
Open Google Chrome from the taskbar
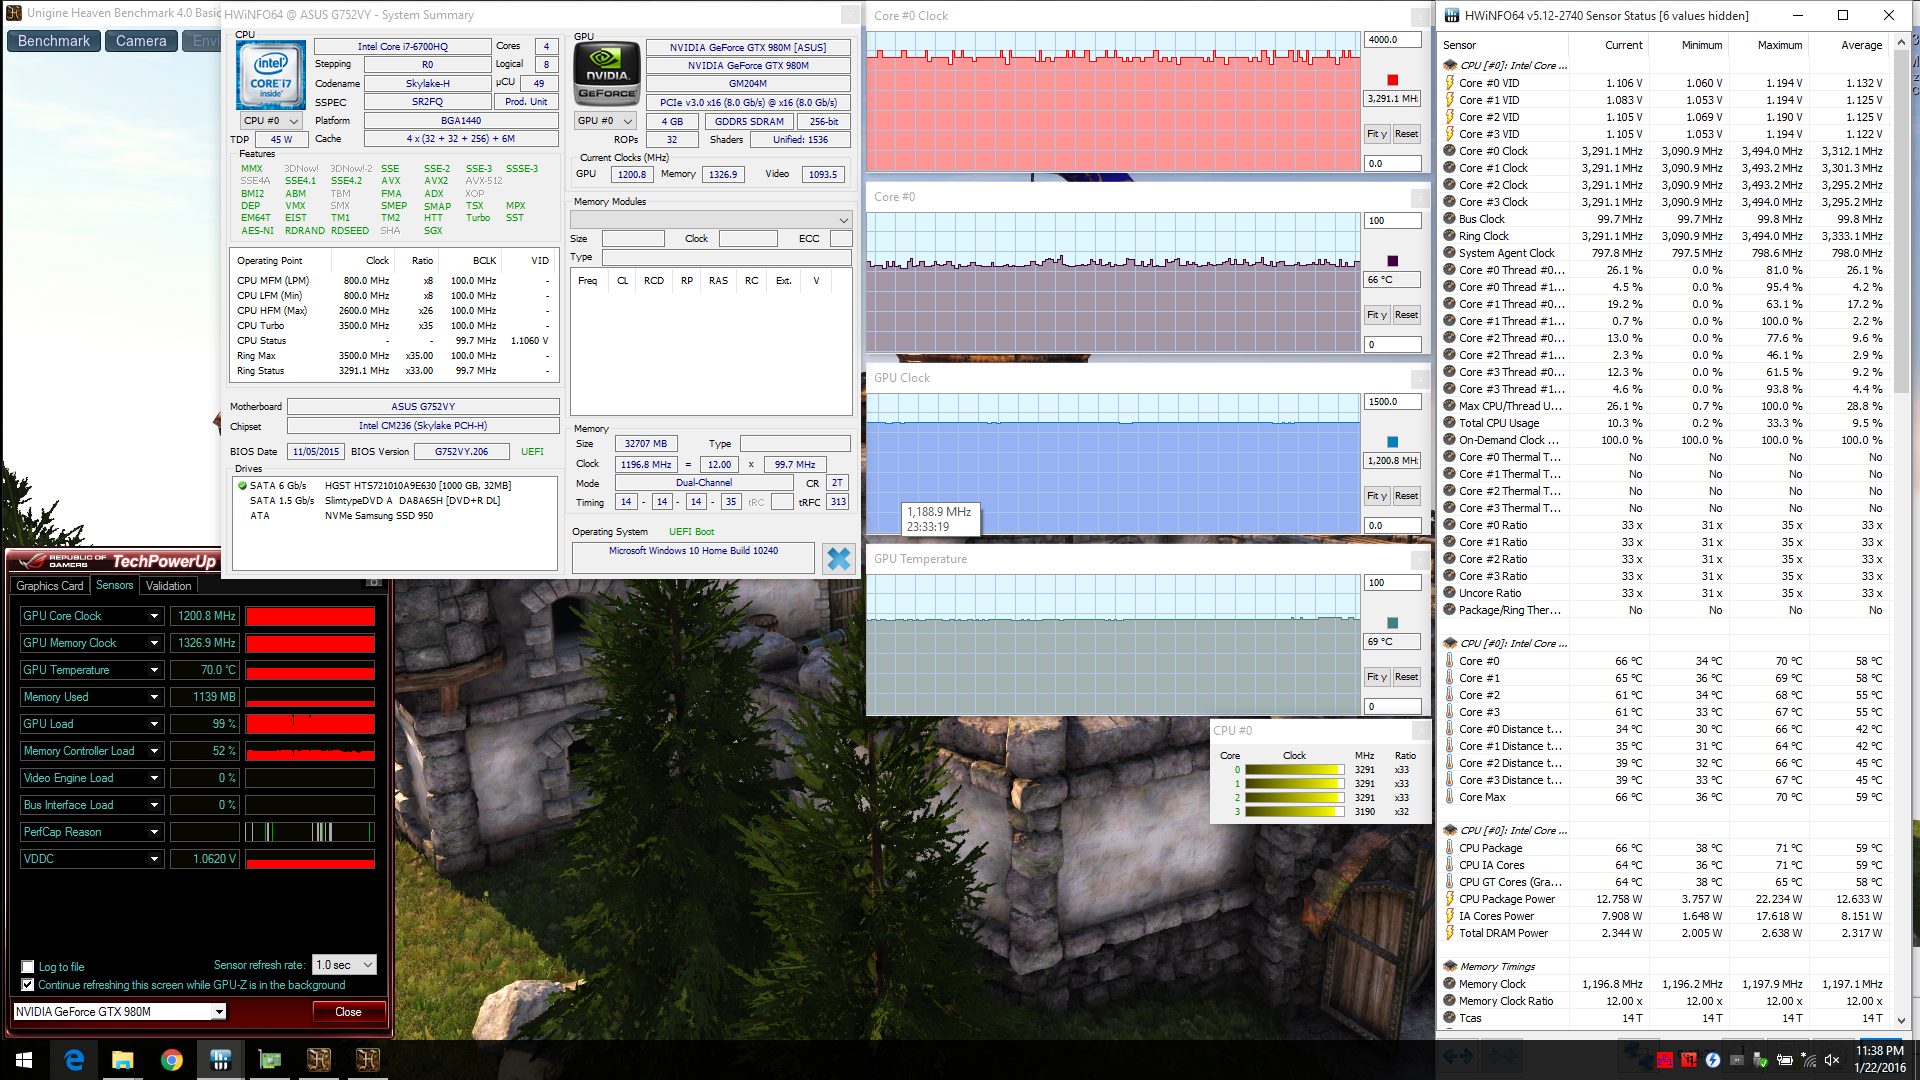point(172,1060)
